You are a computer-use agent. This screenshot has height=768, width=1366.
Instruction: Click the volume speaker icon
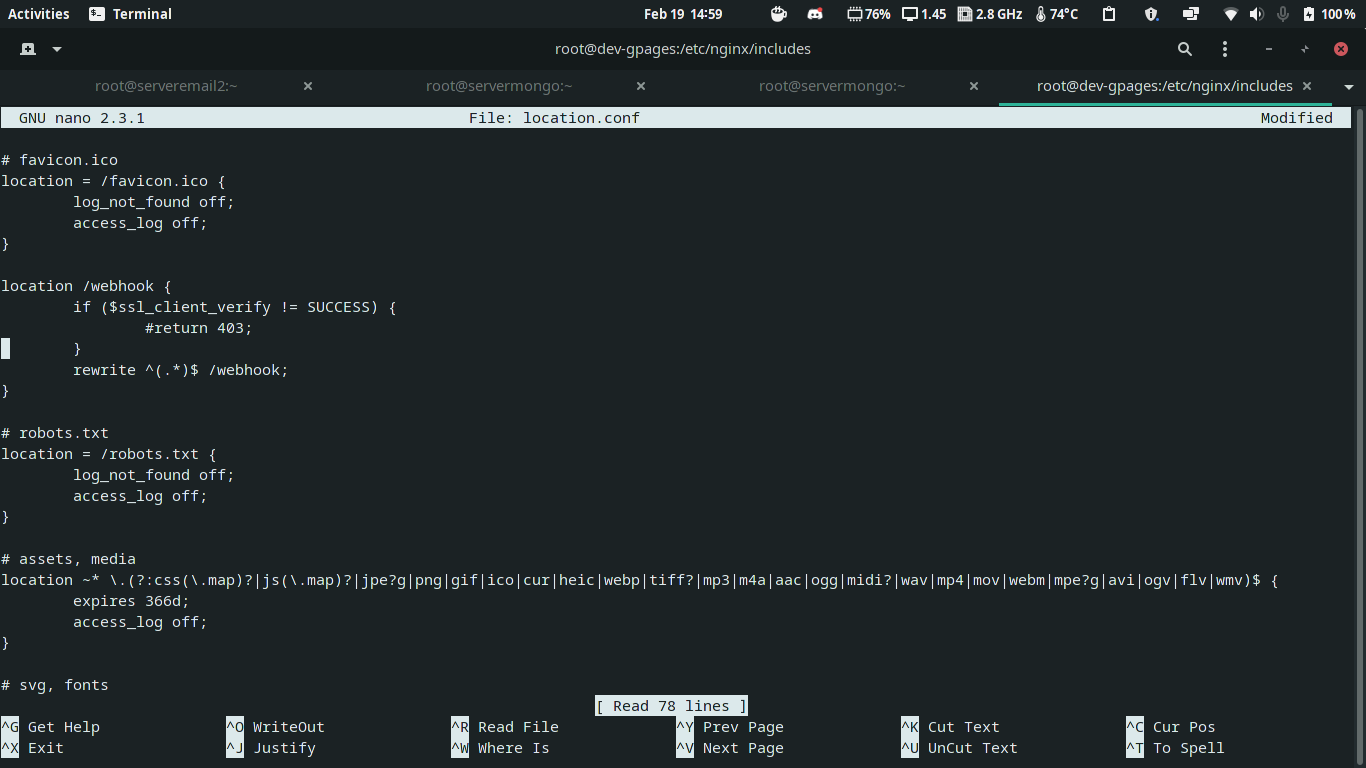[1257, 14]
